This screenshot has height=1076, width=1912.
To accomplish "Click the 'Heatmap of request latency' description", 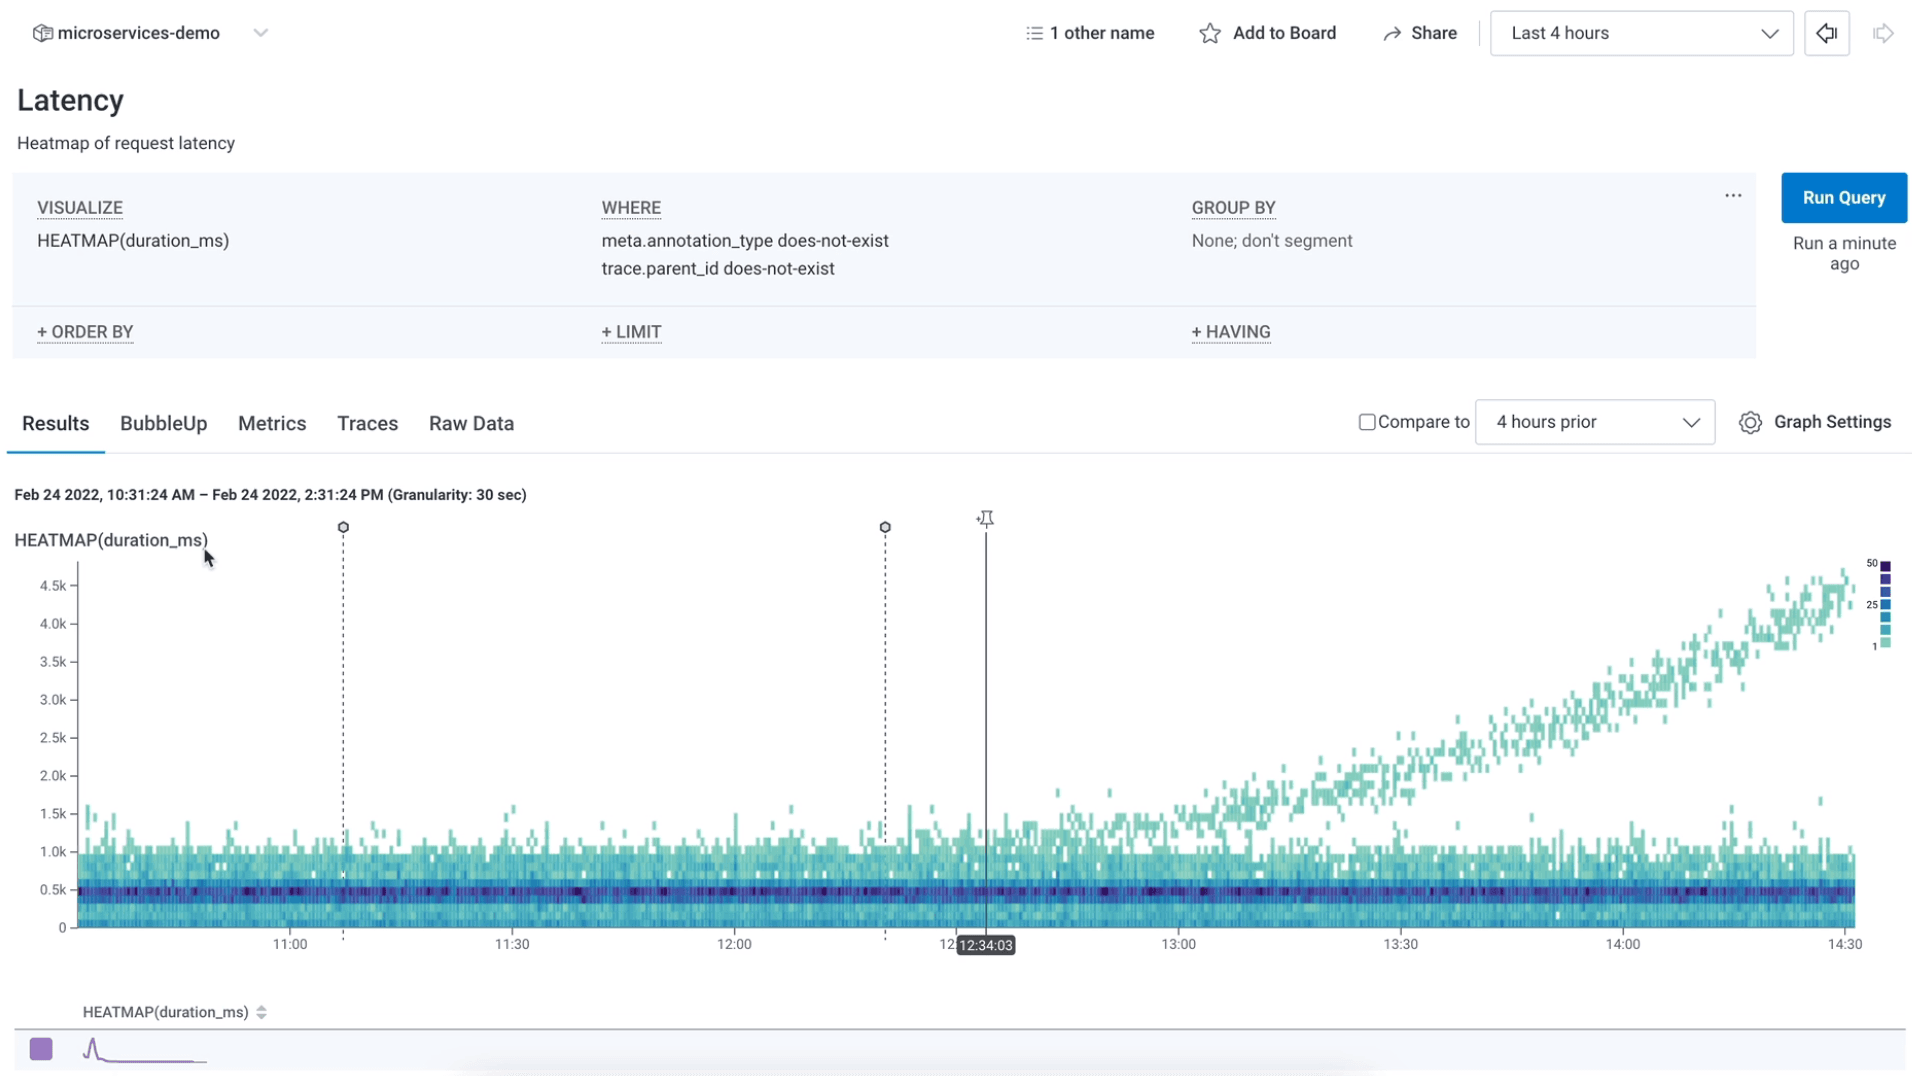I will tap(126, 143).
